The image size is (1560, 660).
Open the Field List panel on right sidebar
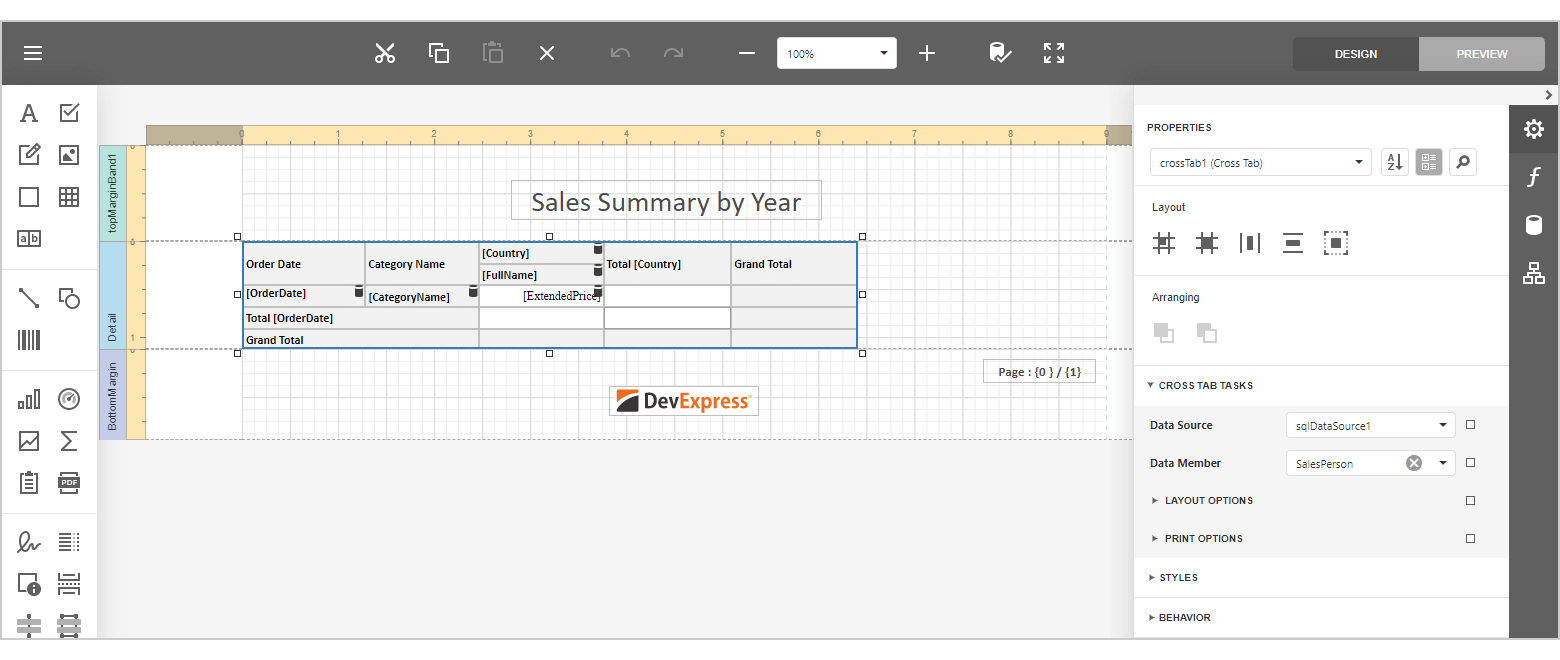(x=1533, y=225)
